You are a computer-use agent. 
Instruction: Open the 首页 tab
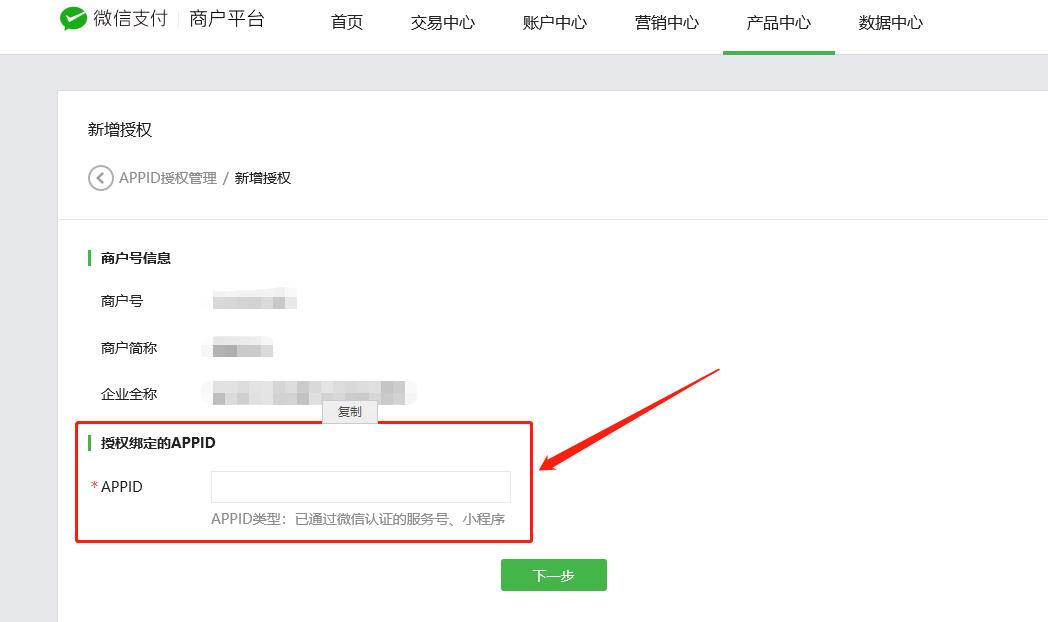tap(347, 23)
